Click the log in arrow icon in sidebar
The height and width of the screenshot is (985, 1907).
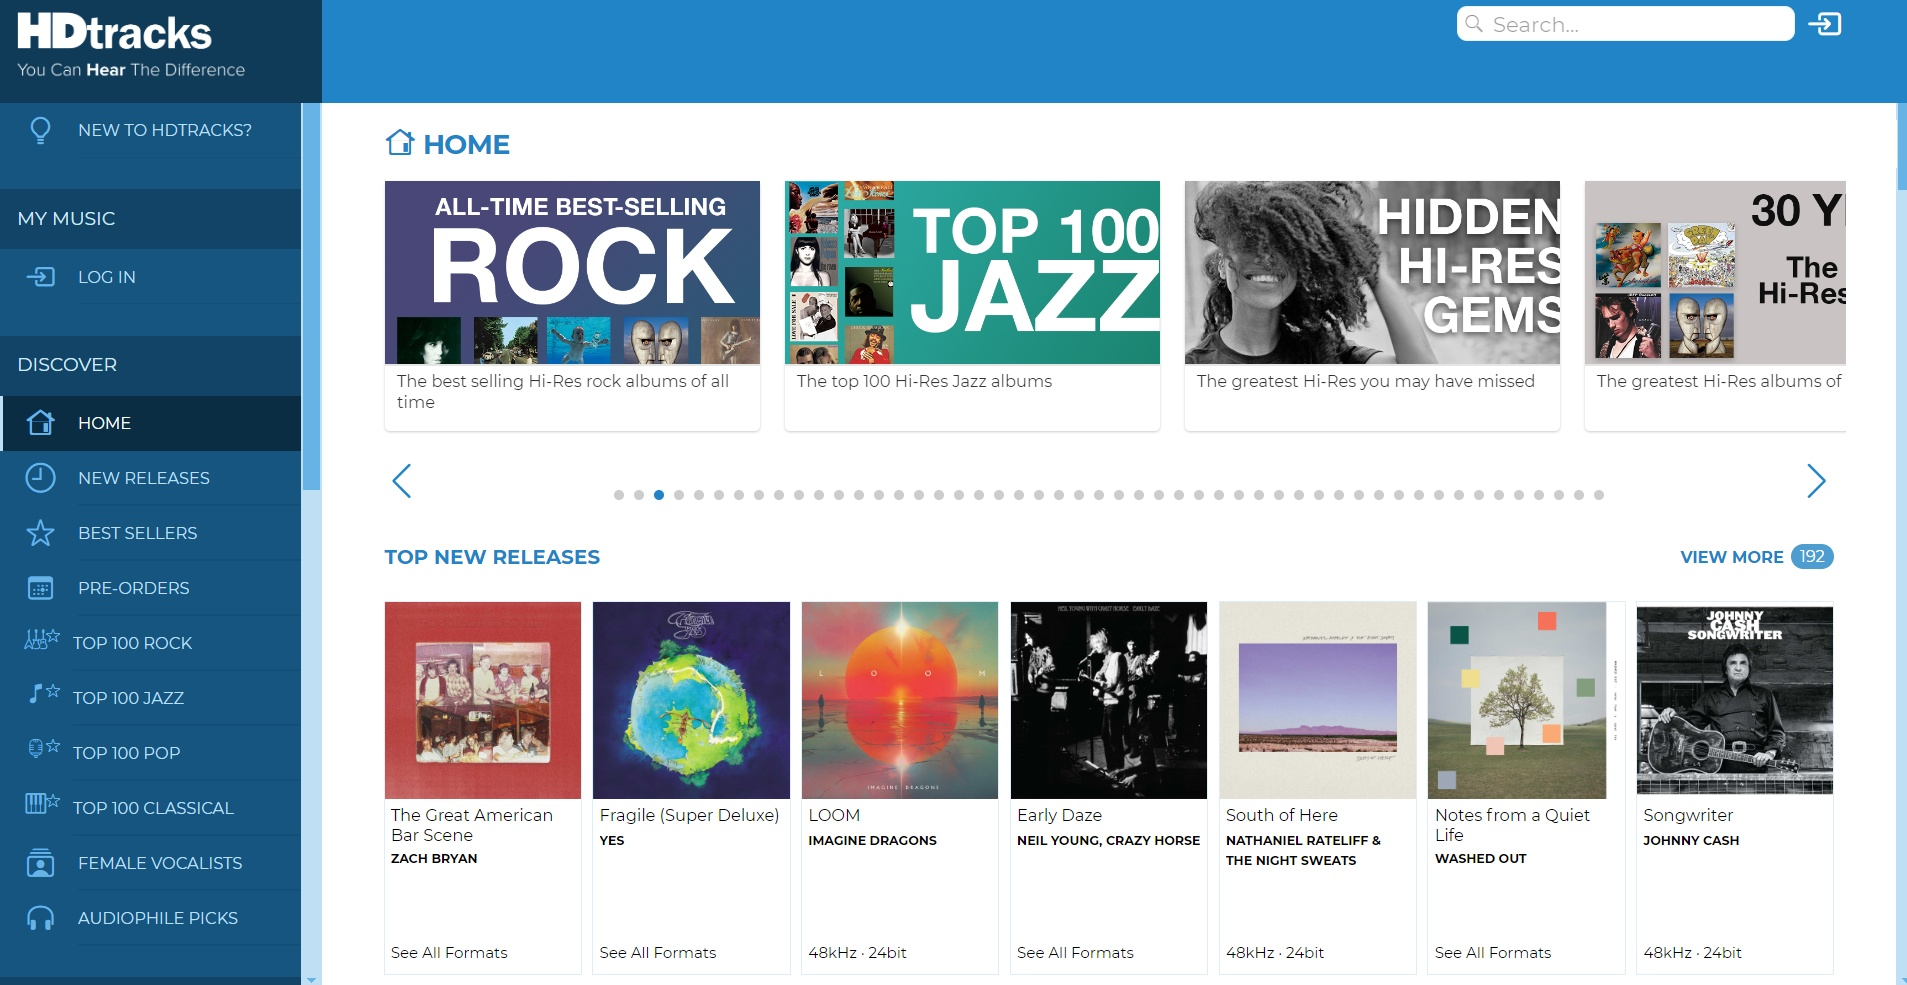point(40,277)
